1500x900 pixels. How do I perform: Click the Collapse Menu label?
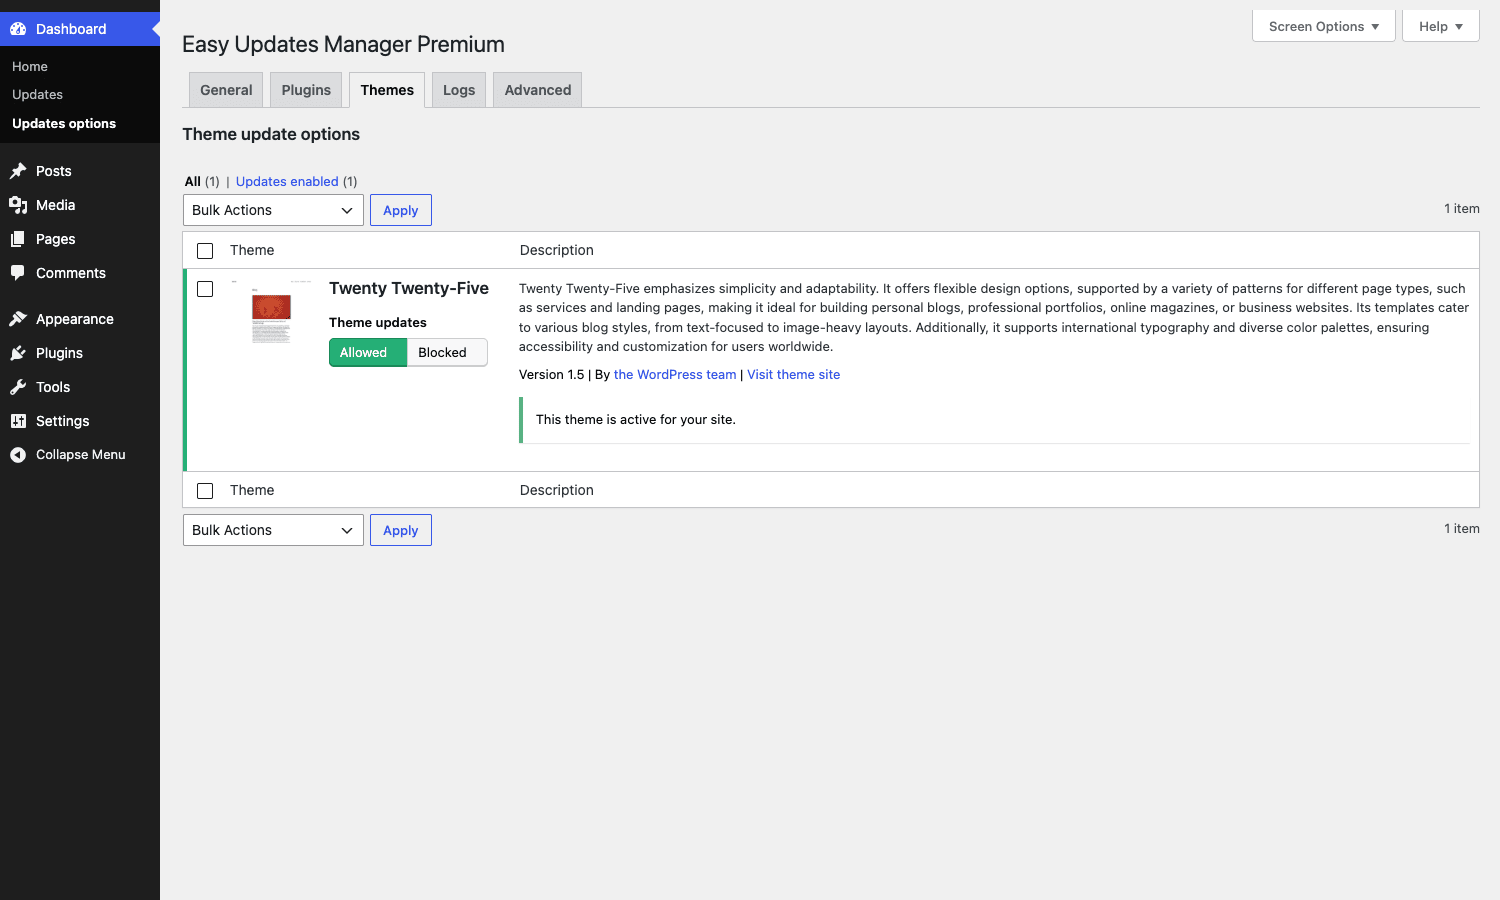click(x=81, y=454)
